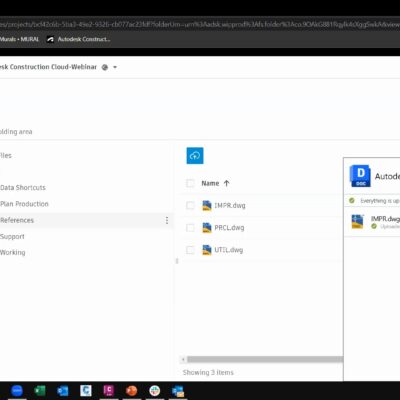This screenshot has width=400, height=400.
Task: Open the magenta C app in the taskbar
Action: 109,390
